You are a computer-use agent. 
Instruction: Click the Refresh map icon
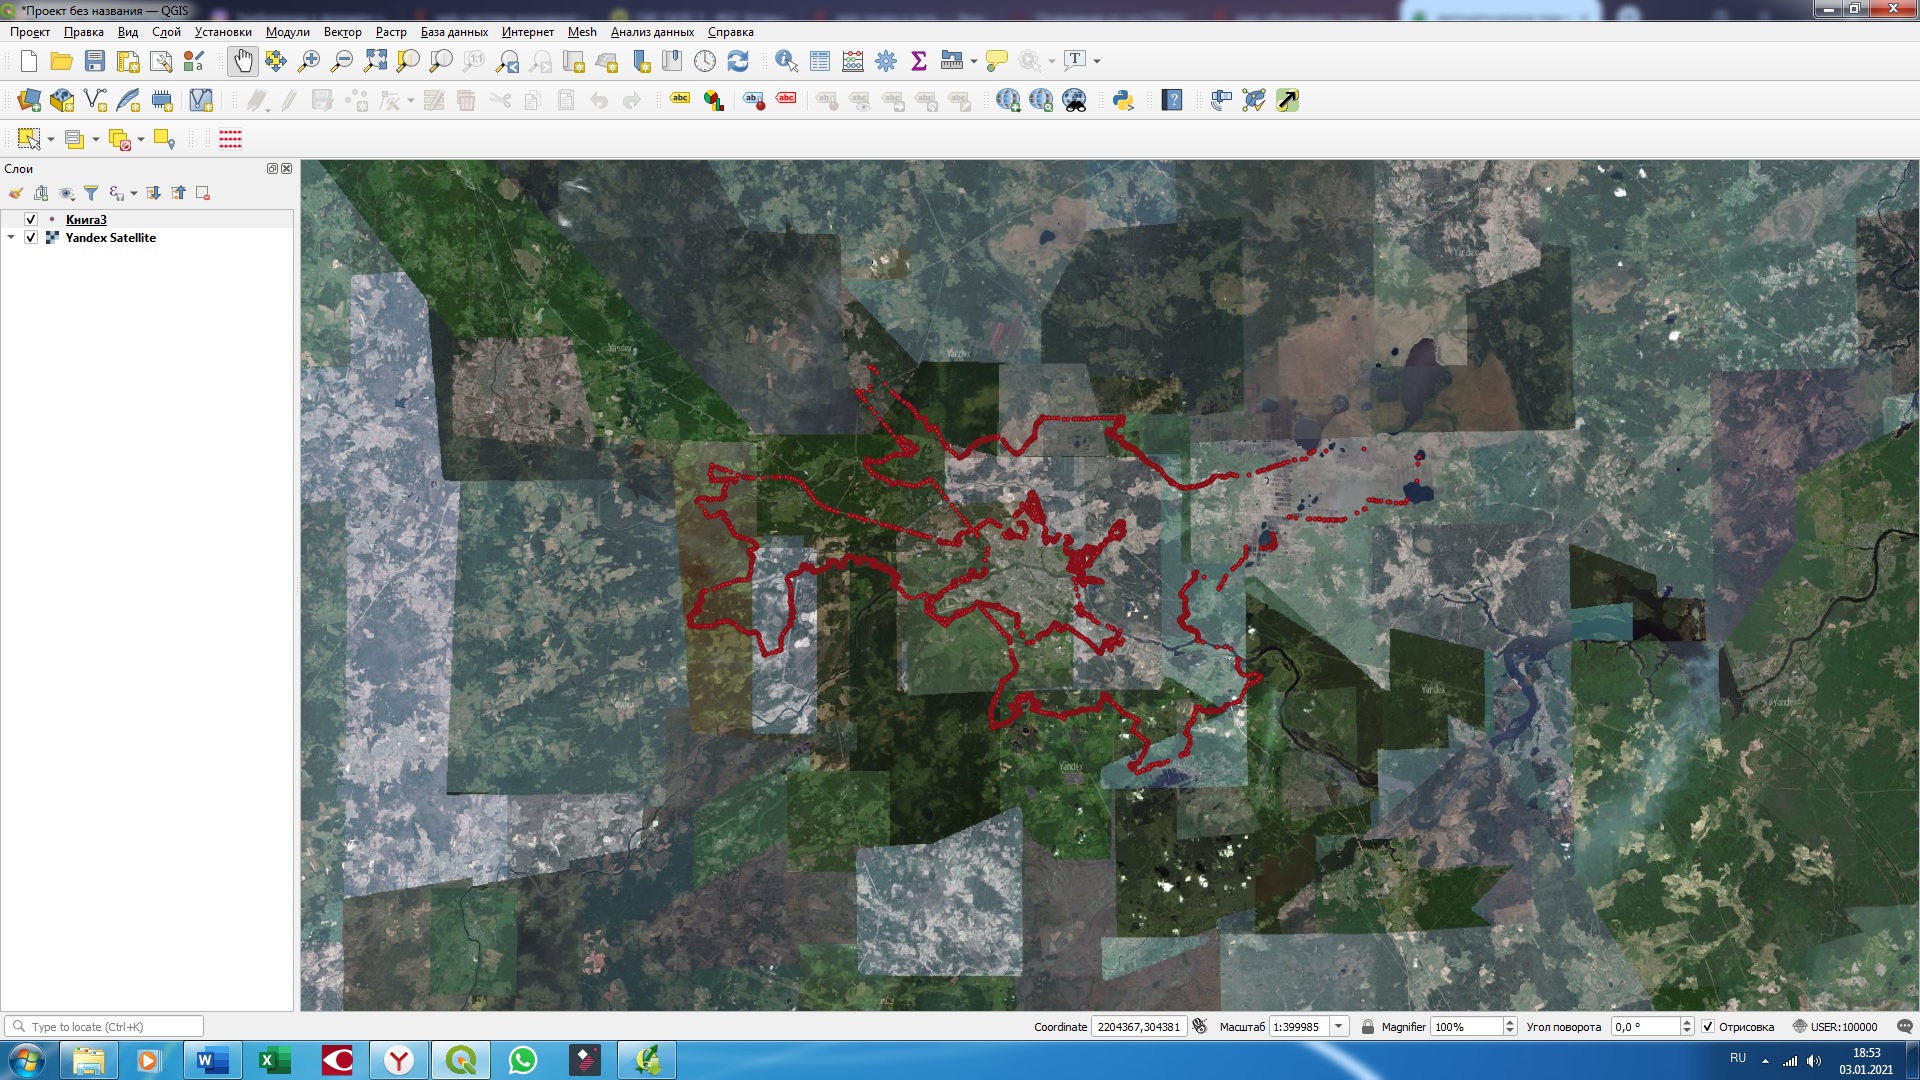[x=738, y=61]
